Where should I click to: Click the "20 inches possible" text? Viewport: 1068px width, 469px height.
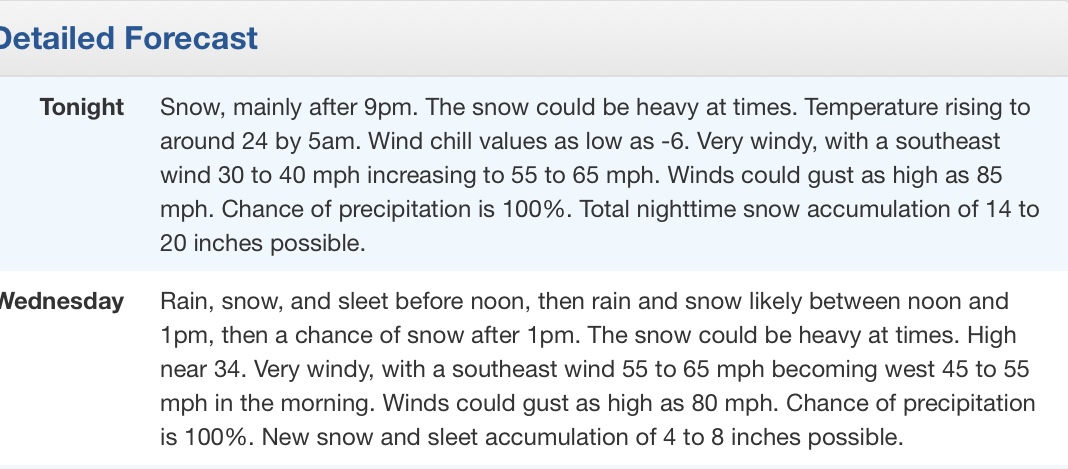(262, 244)
